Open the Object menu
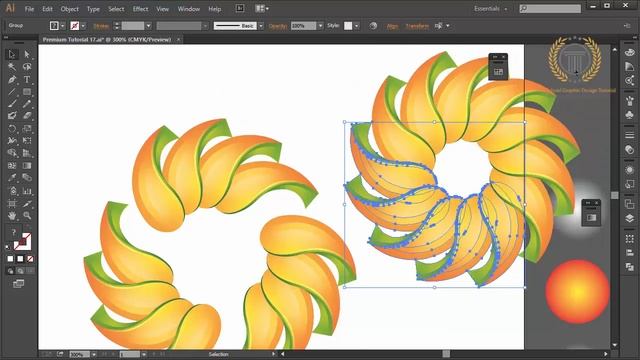 pyautogui.click(x=69, y=9)
